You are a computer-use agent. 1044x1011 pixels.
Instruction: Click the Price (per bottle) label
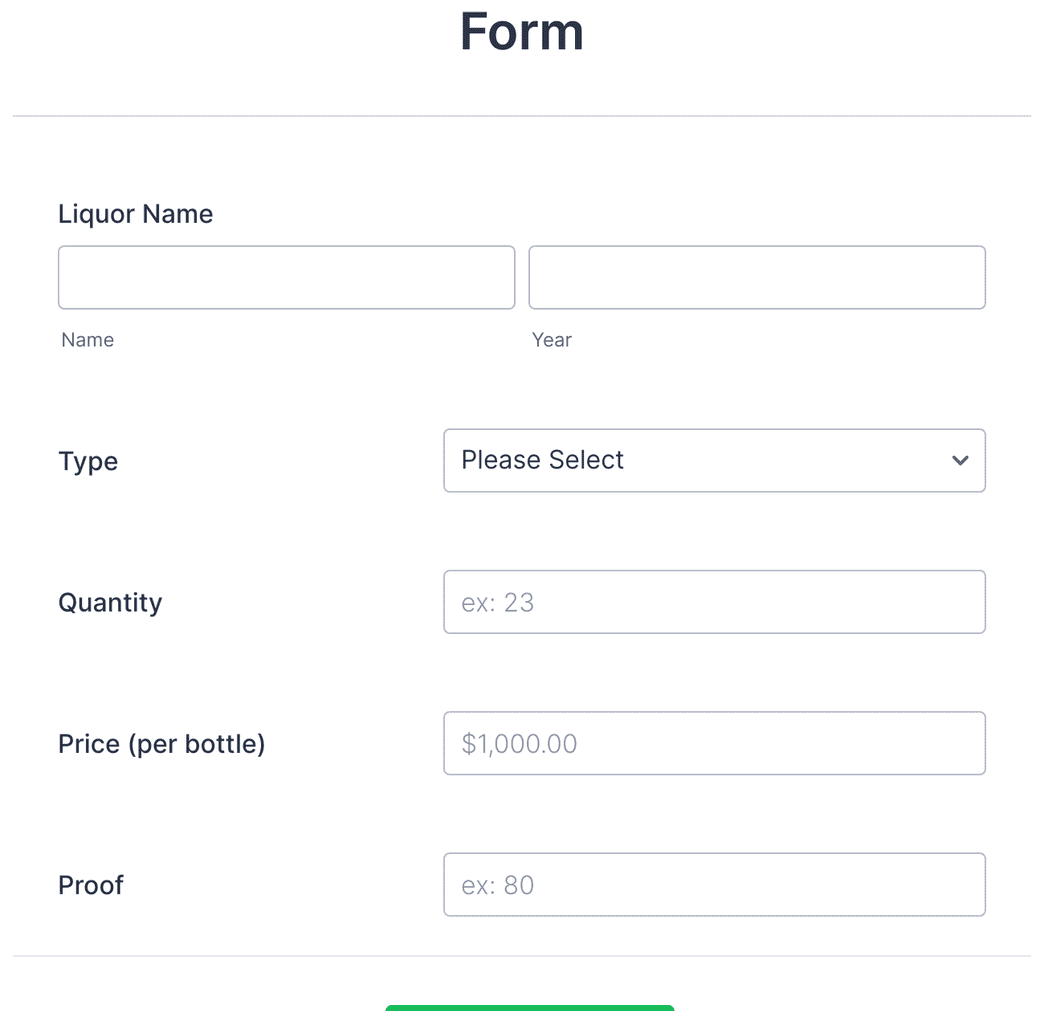[161, 743]
